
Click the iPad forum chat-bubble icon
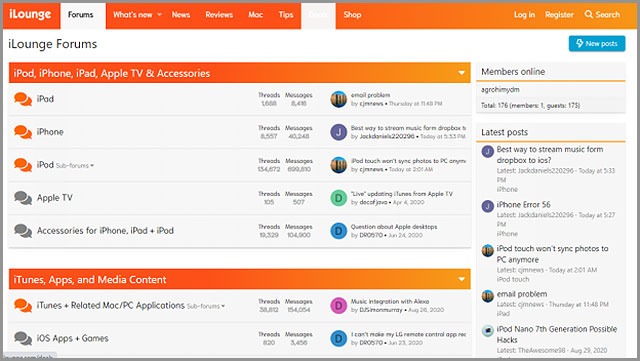click(23, 99)
